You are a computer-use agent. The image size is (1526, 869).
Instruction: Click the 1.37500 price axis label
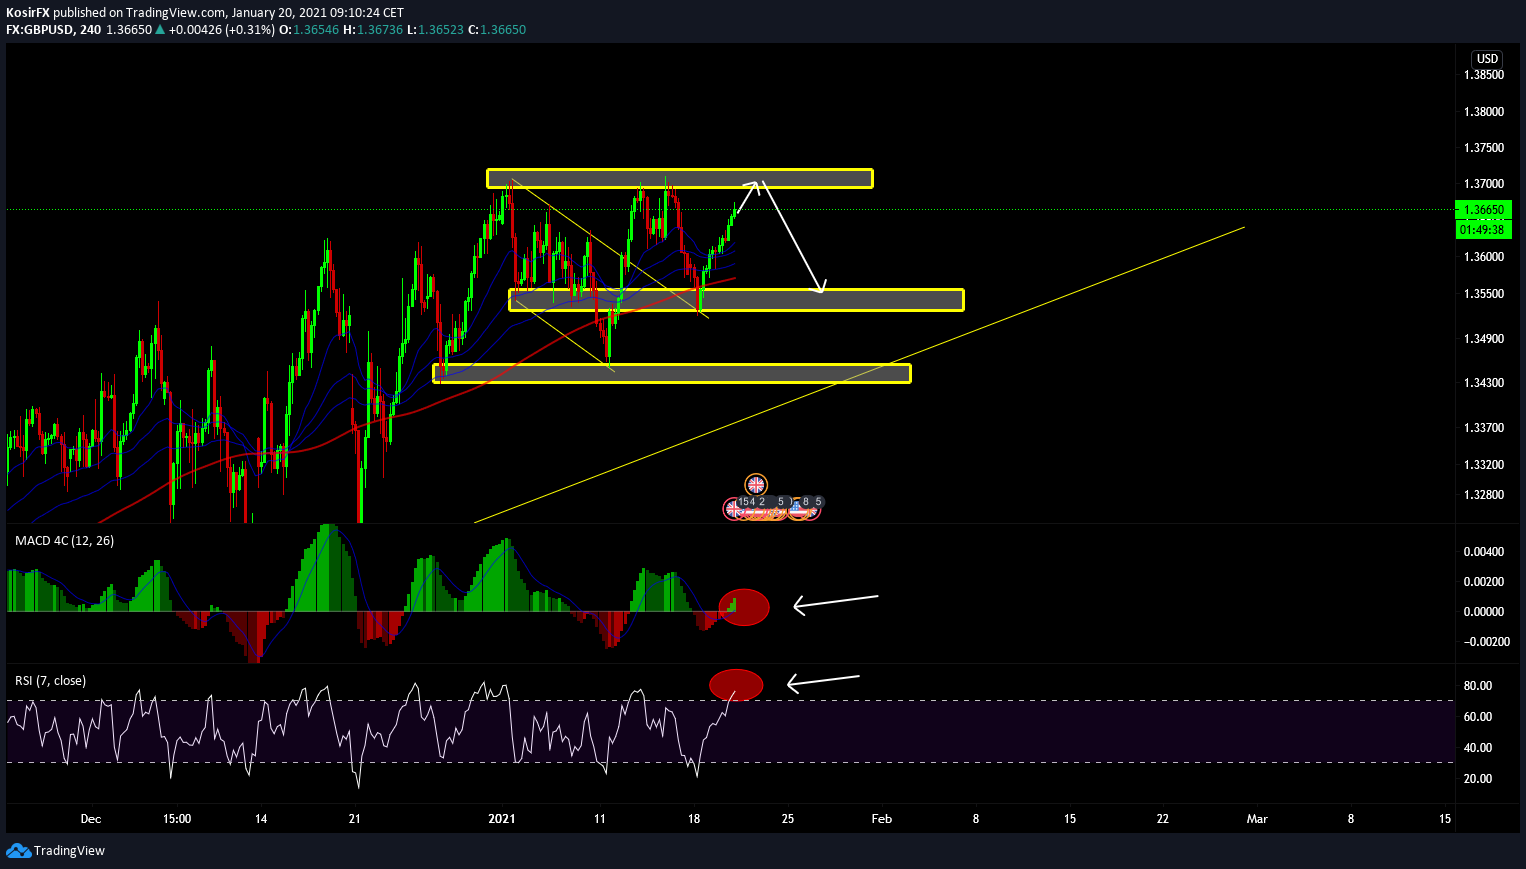pyautogui.click(x=1484, y=148)
